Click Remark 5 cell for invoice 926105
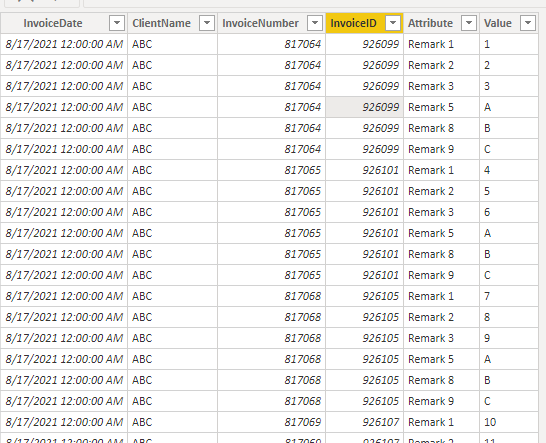Image resolution: width=546 pixels, height=443 pixels. [x=442, y=359]
